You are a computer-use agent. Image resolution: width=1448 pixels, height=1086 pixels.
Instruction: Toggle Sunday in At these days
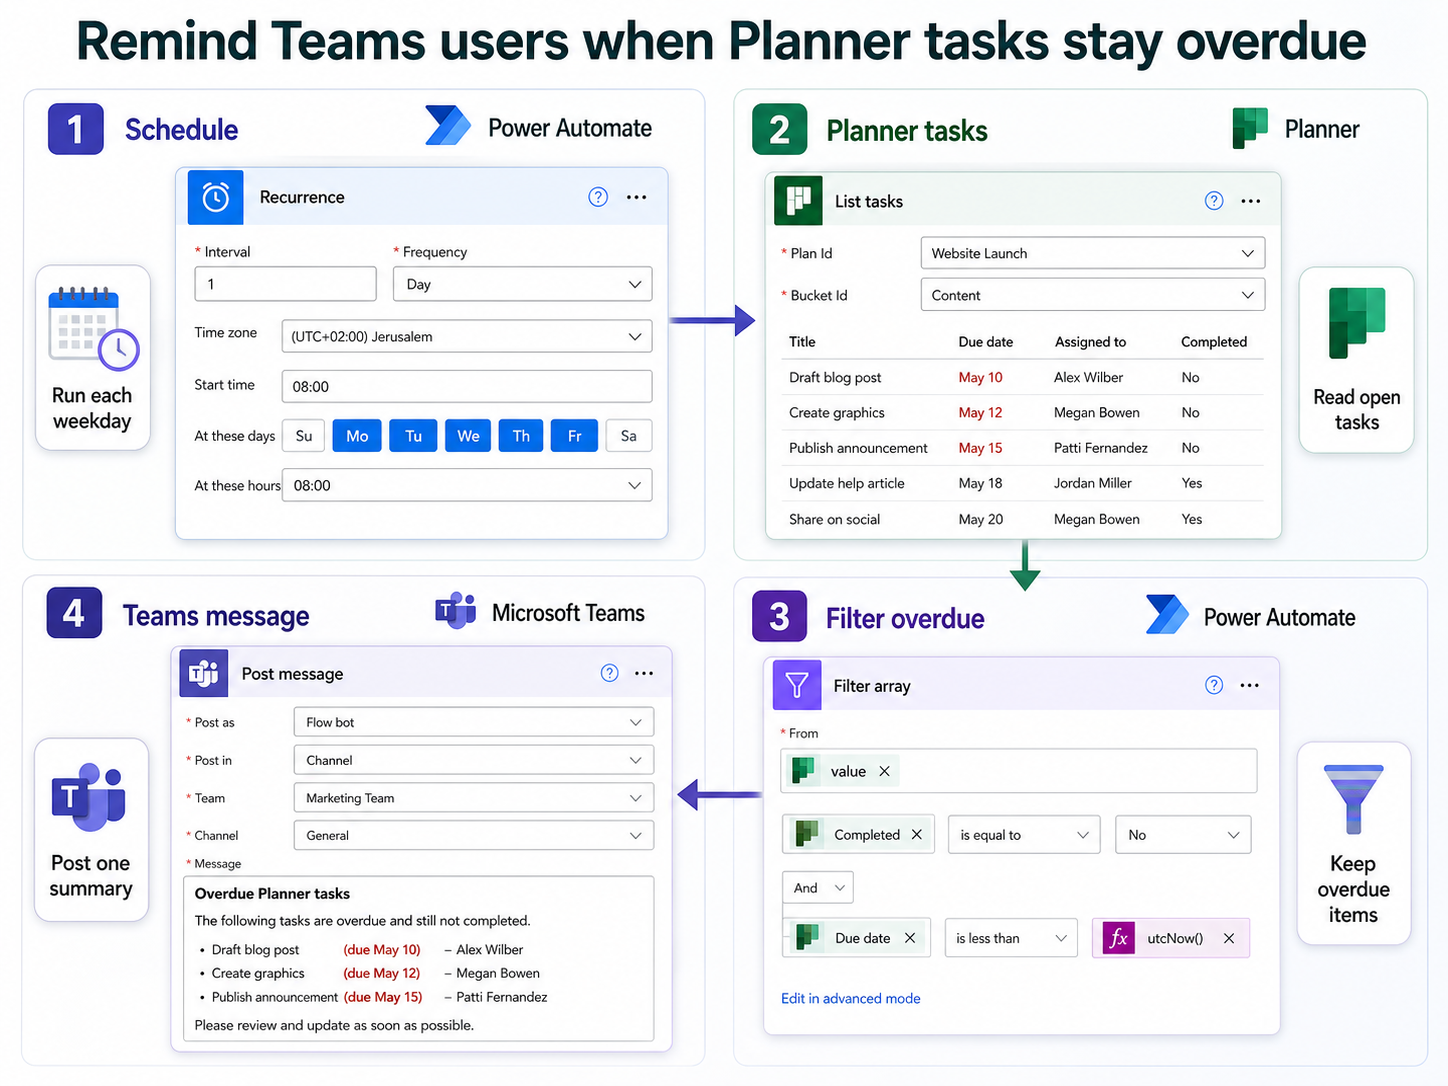tap(304, 436)
